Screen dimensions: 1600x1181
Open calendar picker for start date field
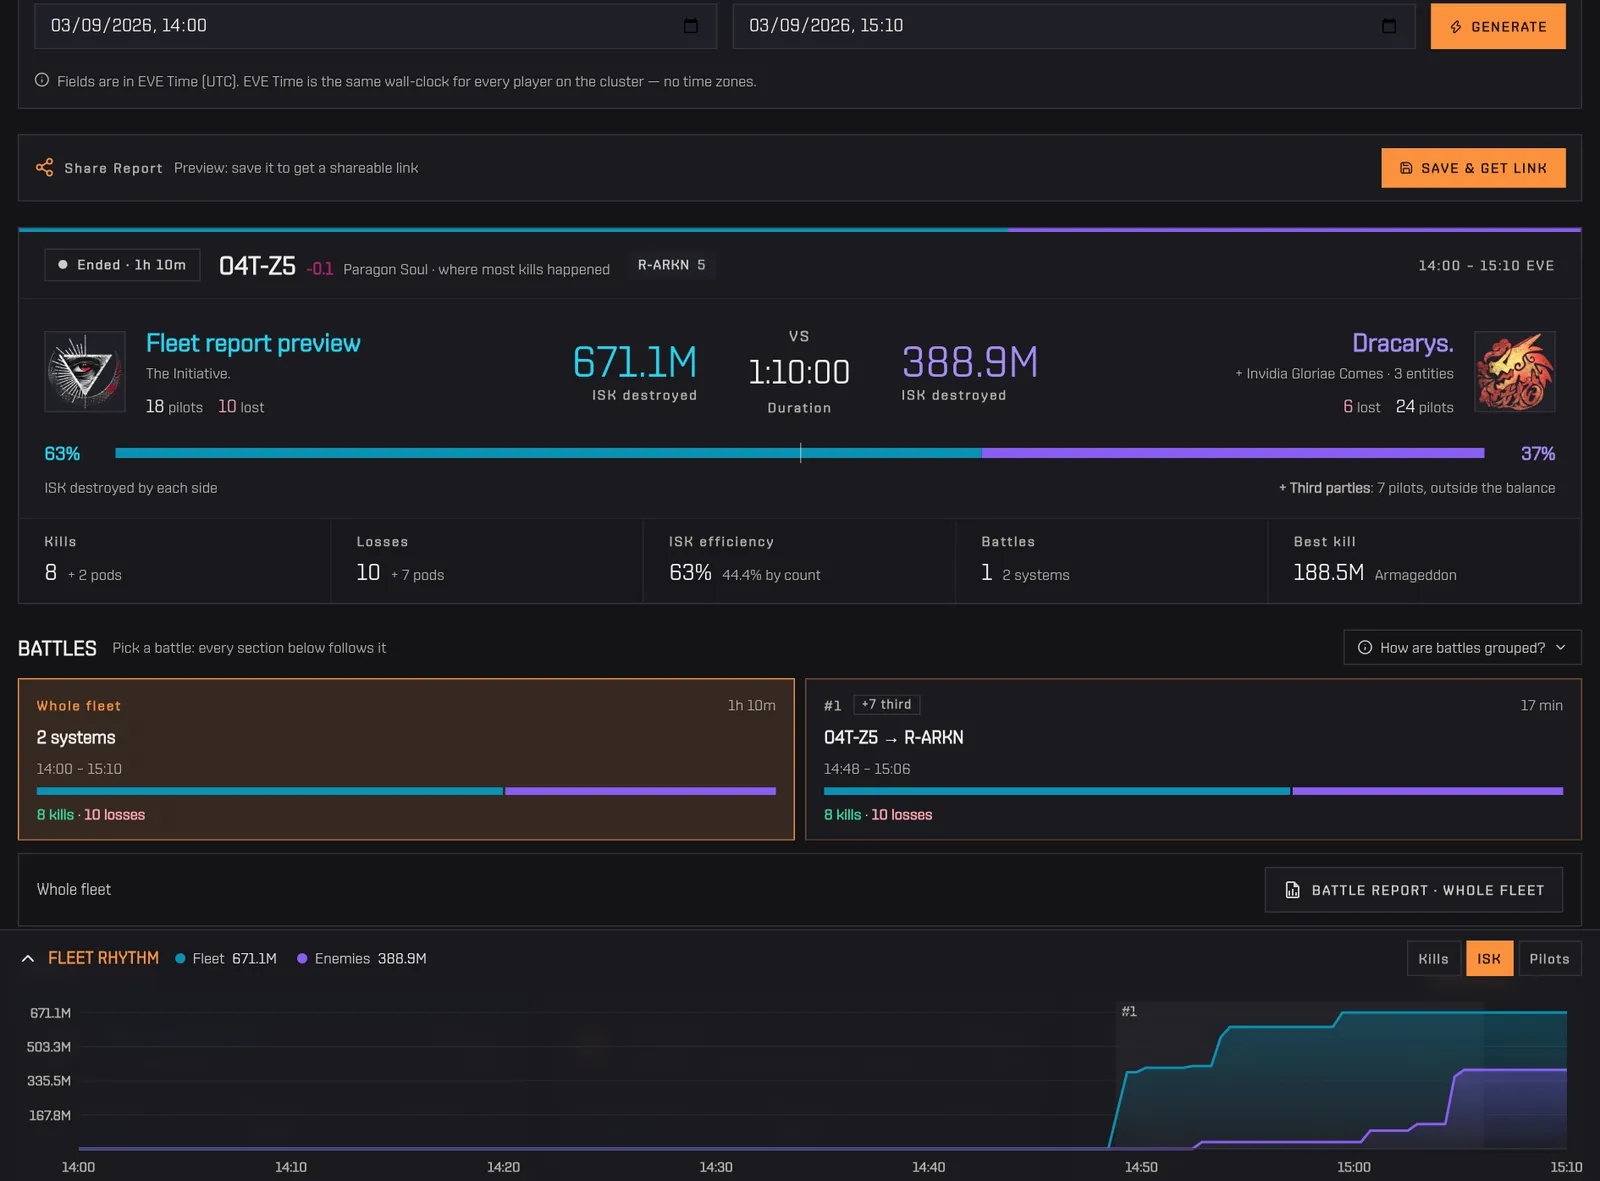[x=690, y=26]
